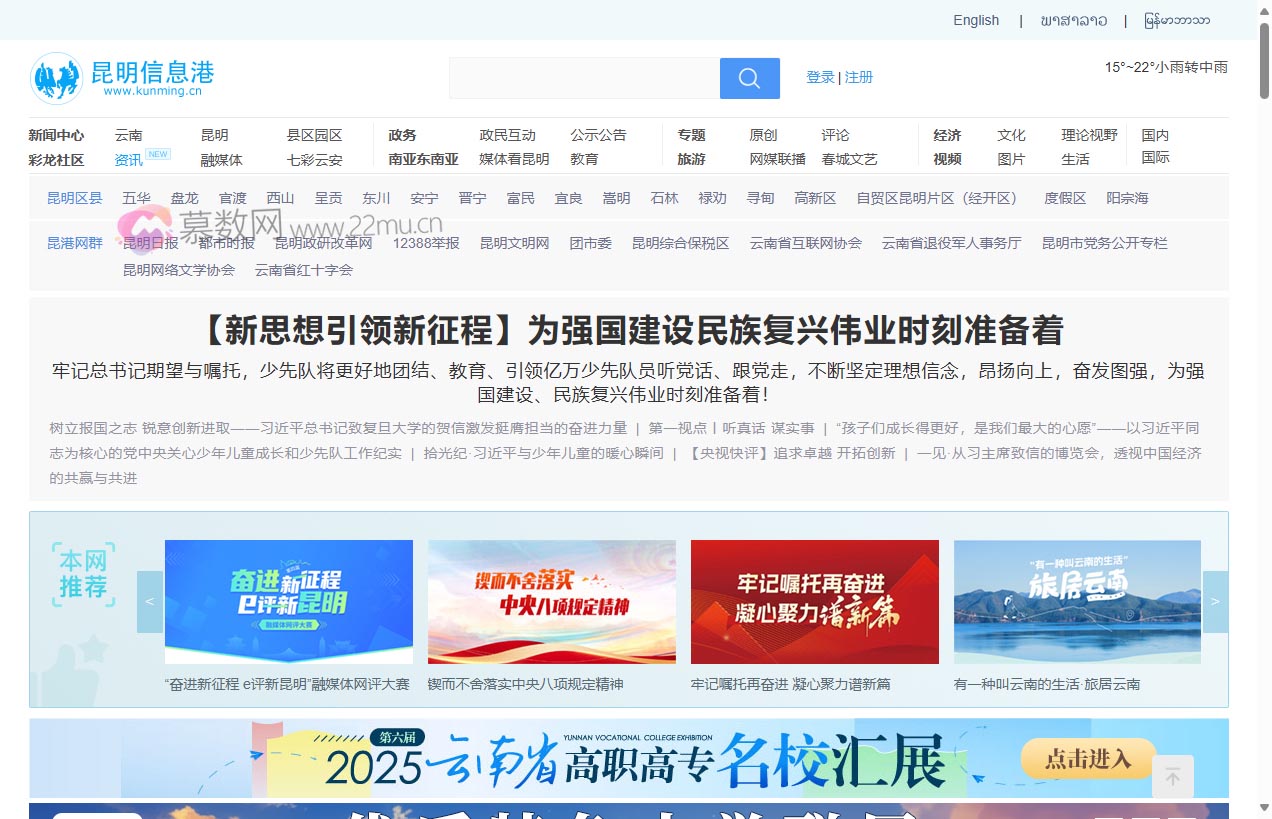Click the magnifier search button

click(749, 78)
